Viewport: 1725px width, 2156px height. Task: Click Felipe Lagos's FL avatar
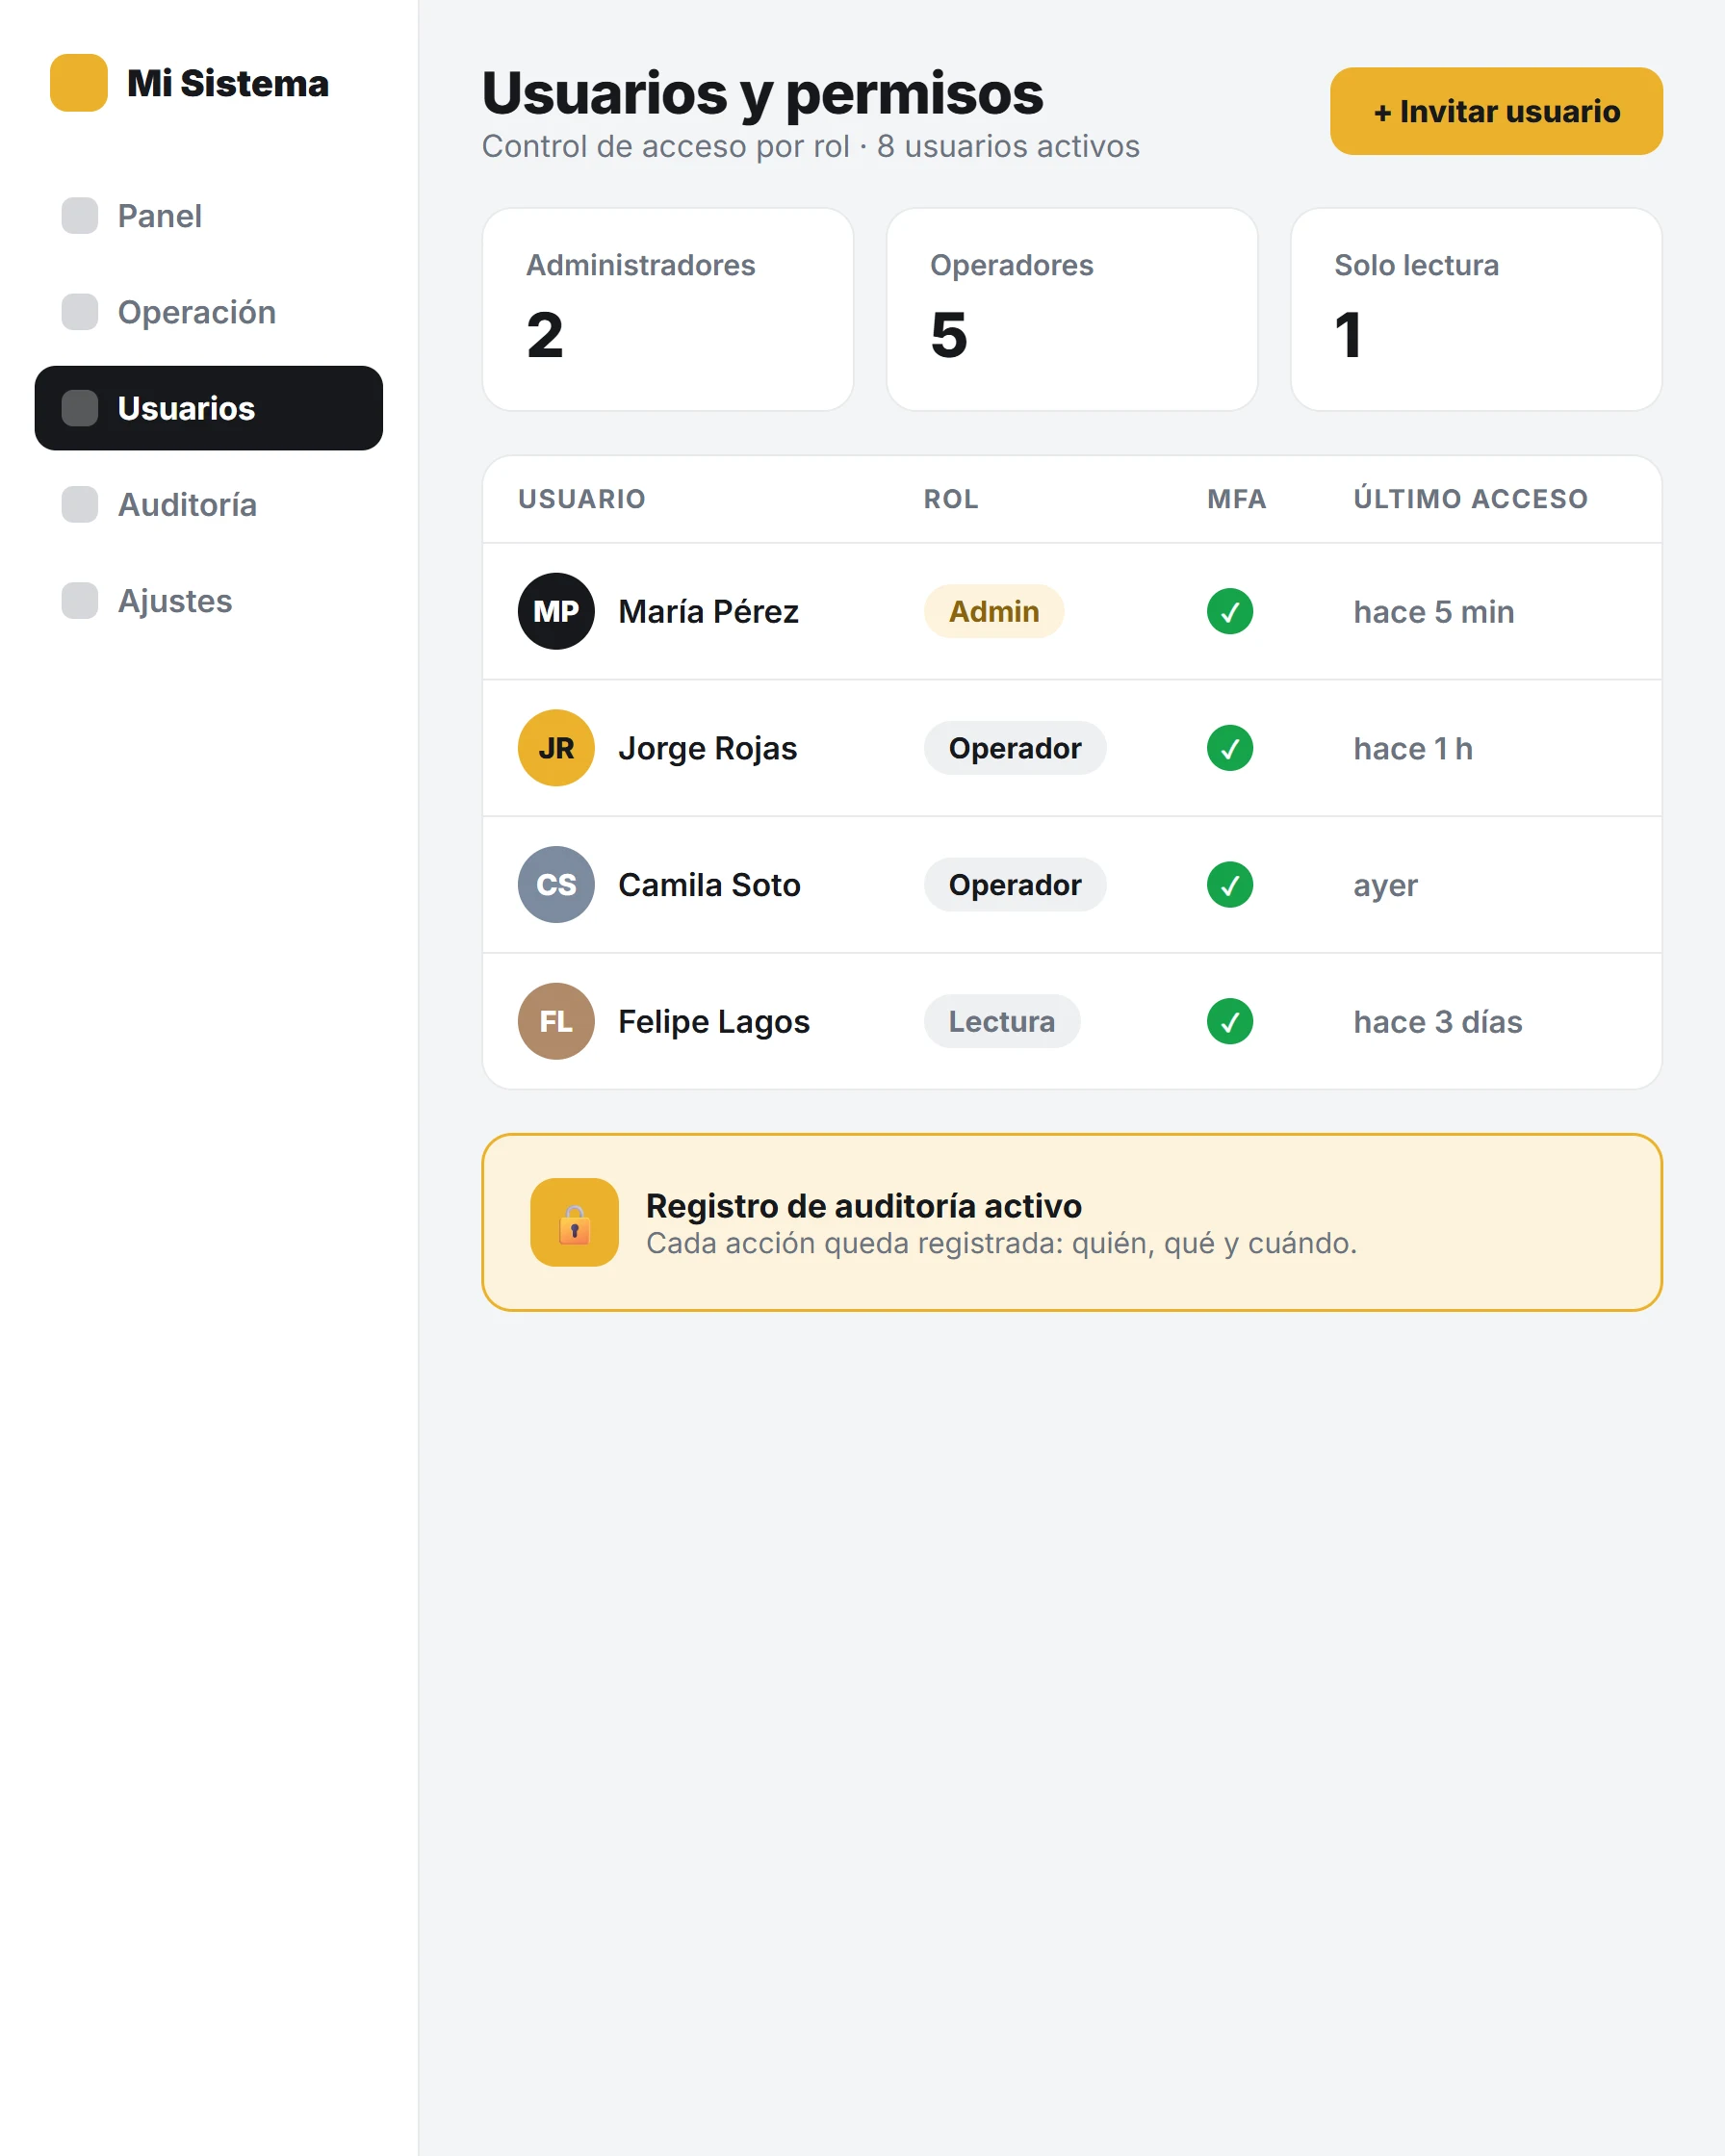coord(556,1021)
